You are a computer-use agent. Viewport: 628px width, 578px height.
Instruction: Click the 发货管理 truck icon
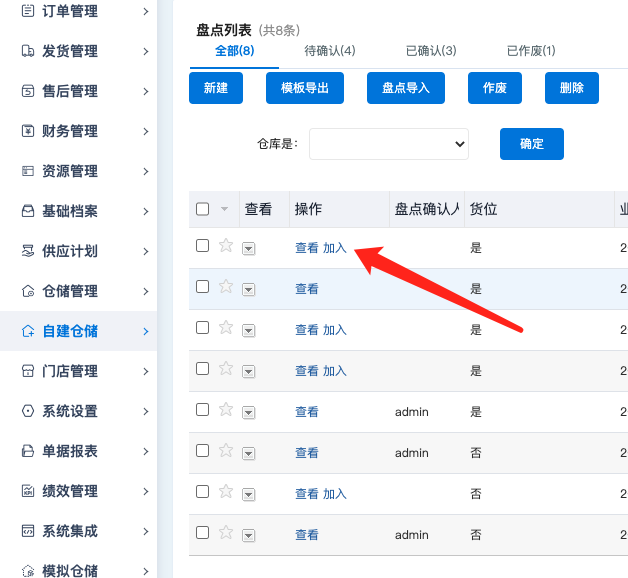(28, 51)
